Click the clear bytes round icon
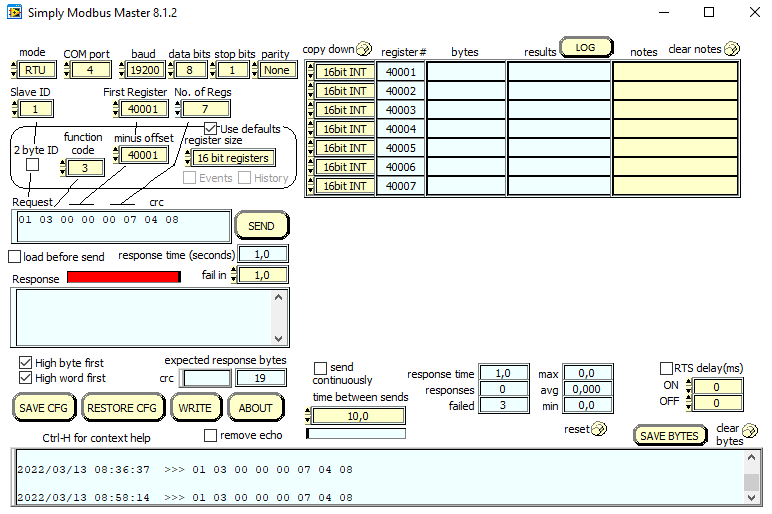 750,430
